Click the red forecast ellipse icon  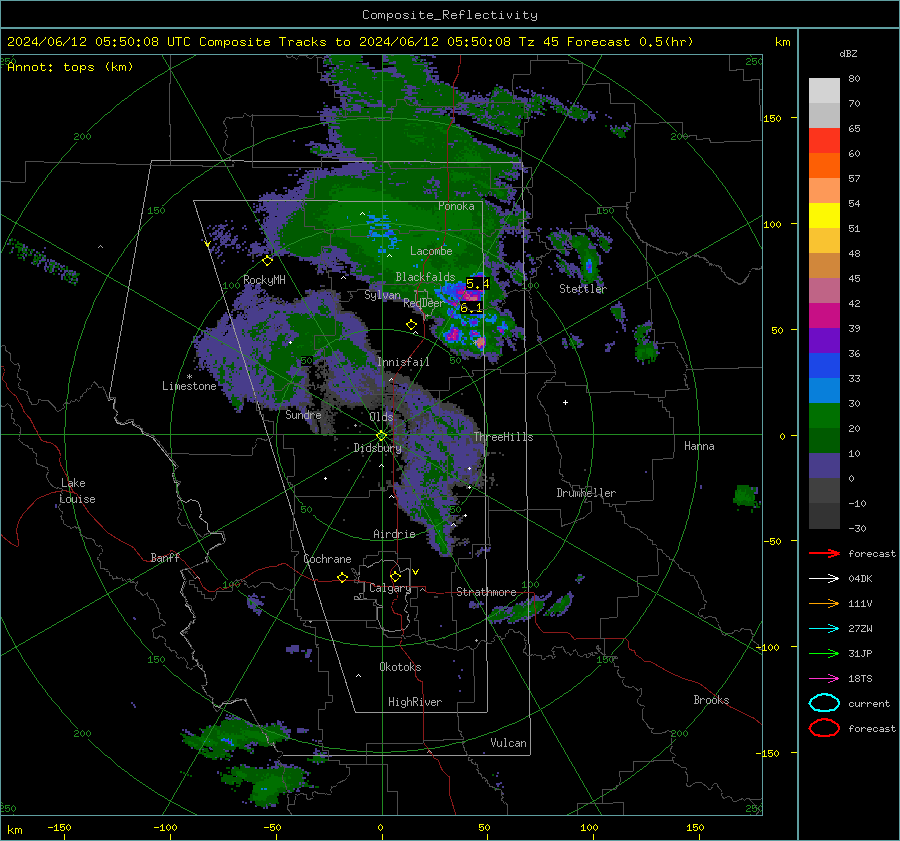(824, 728)
